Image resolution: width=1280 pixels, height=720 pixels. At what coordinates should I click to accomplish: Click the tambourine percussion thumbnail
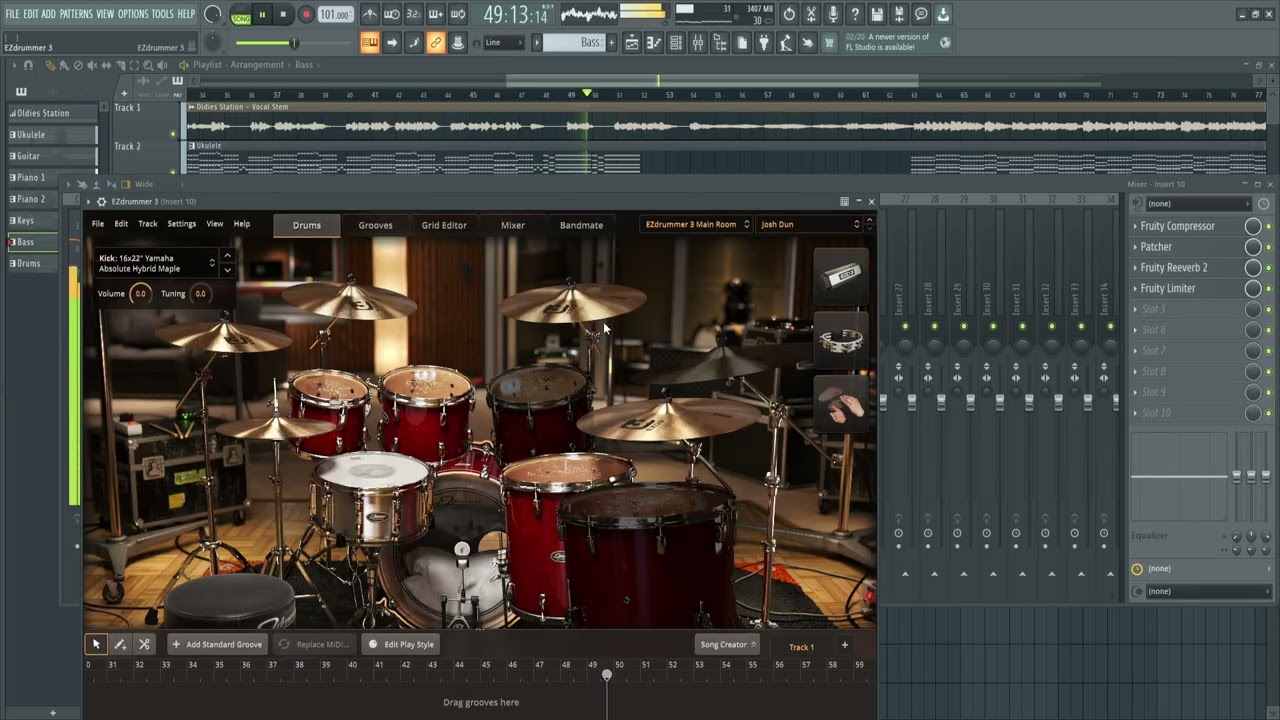841,341
